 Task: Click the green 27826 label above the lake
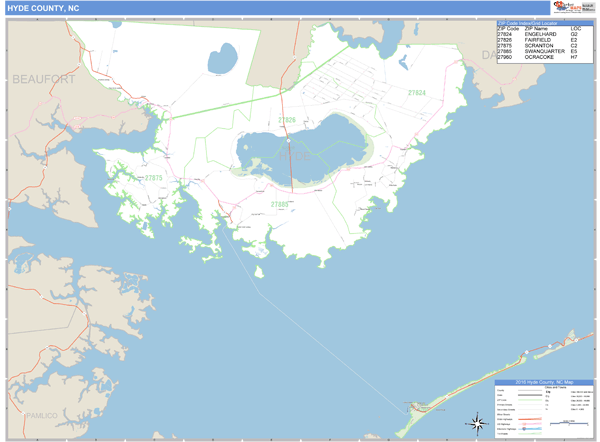287,120
